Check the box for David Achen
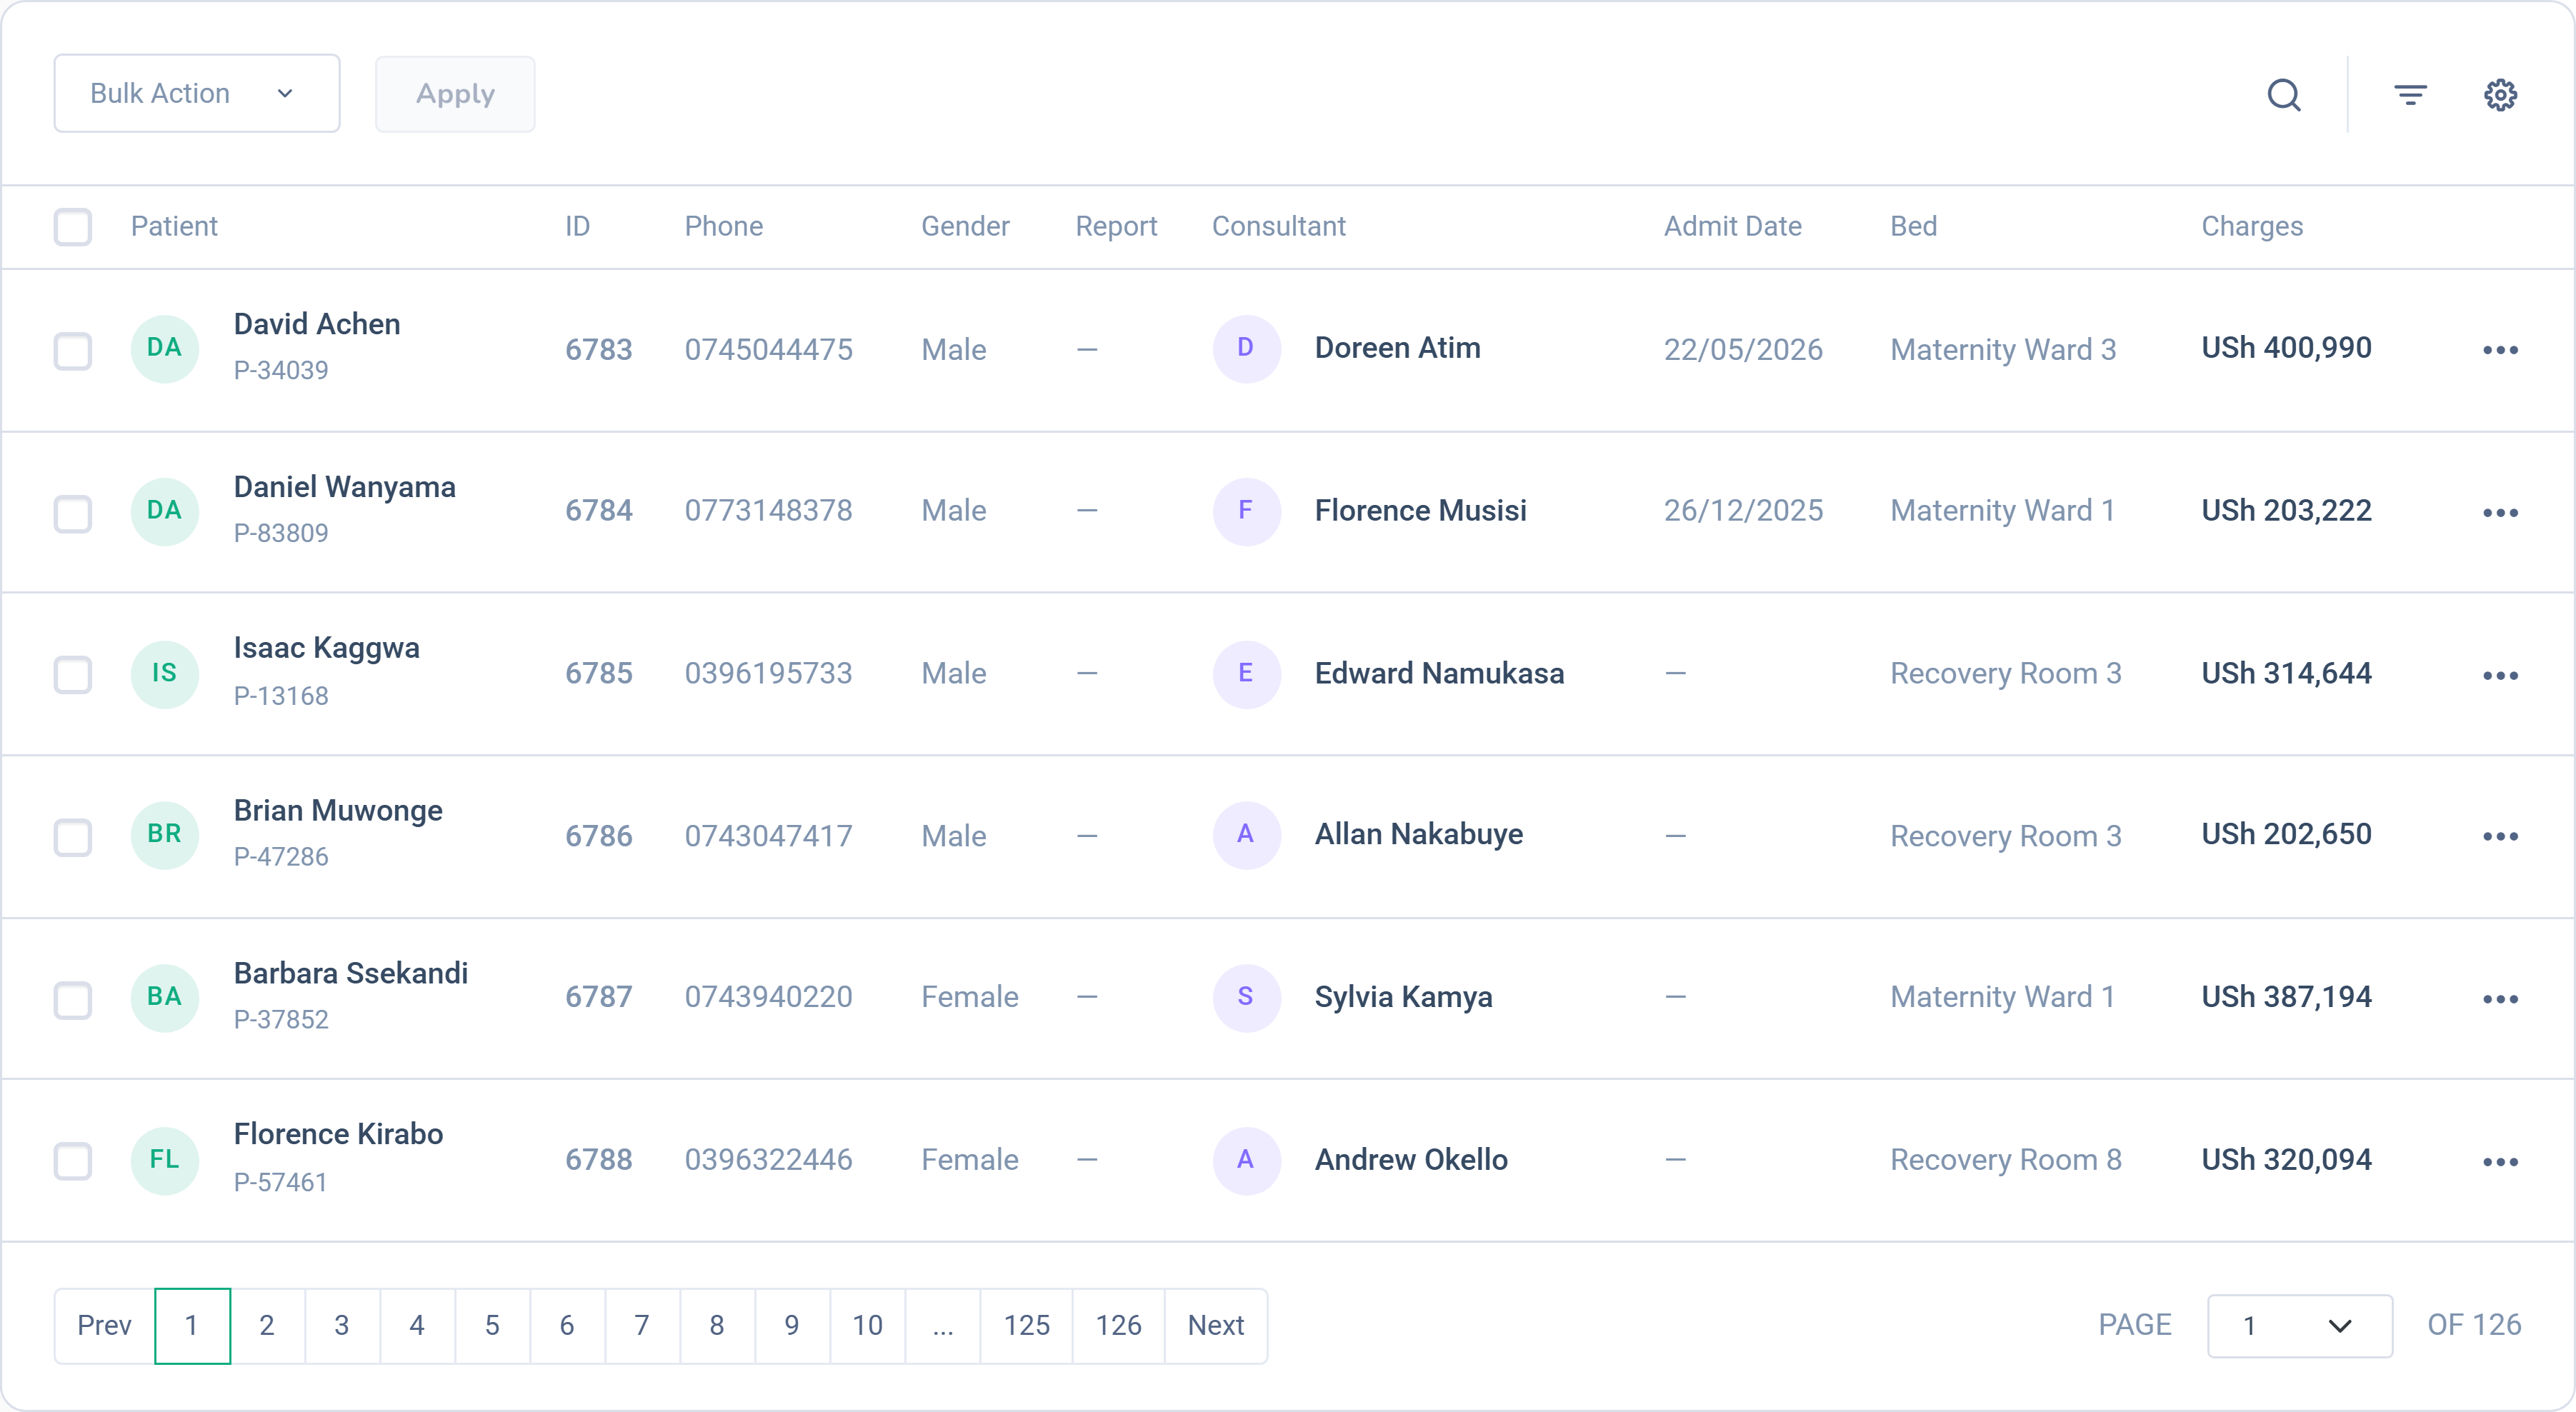Viewport: 2576px width, 1412px height. (73, 351)
